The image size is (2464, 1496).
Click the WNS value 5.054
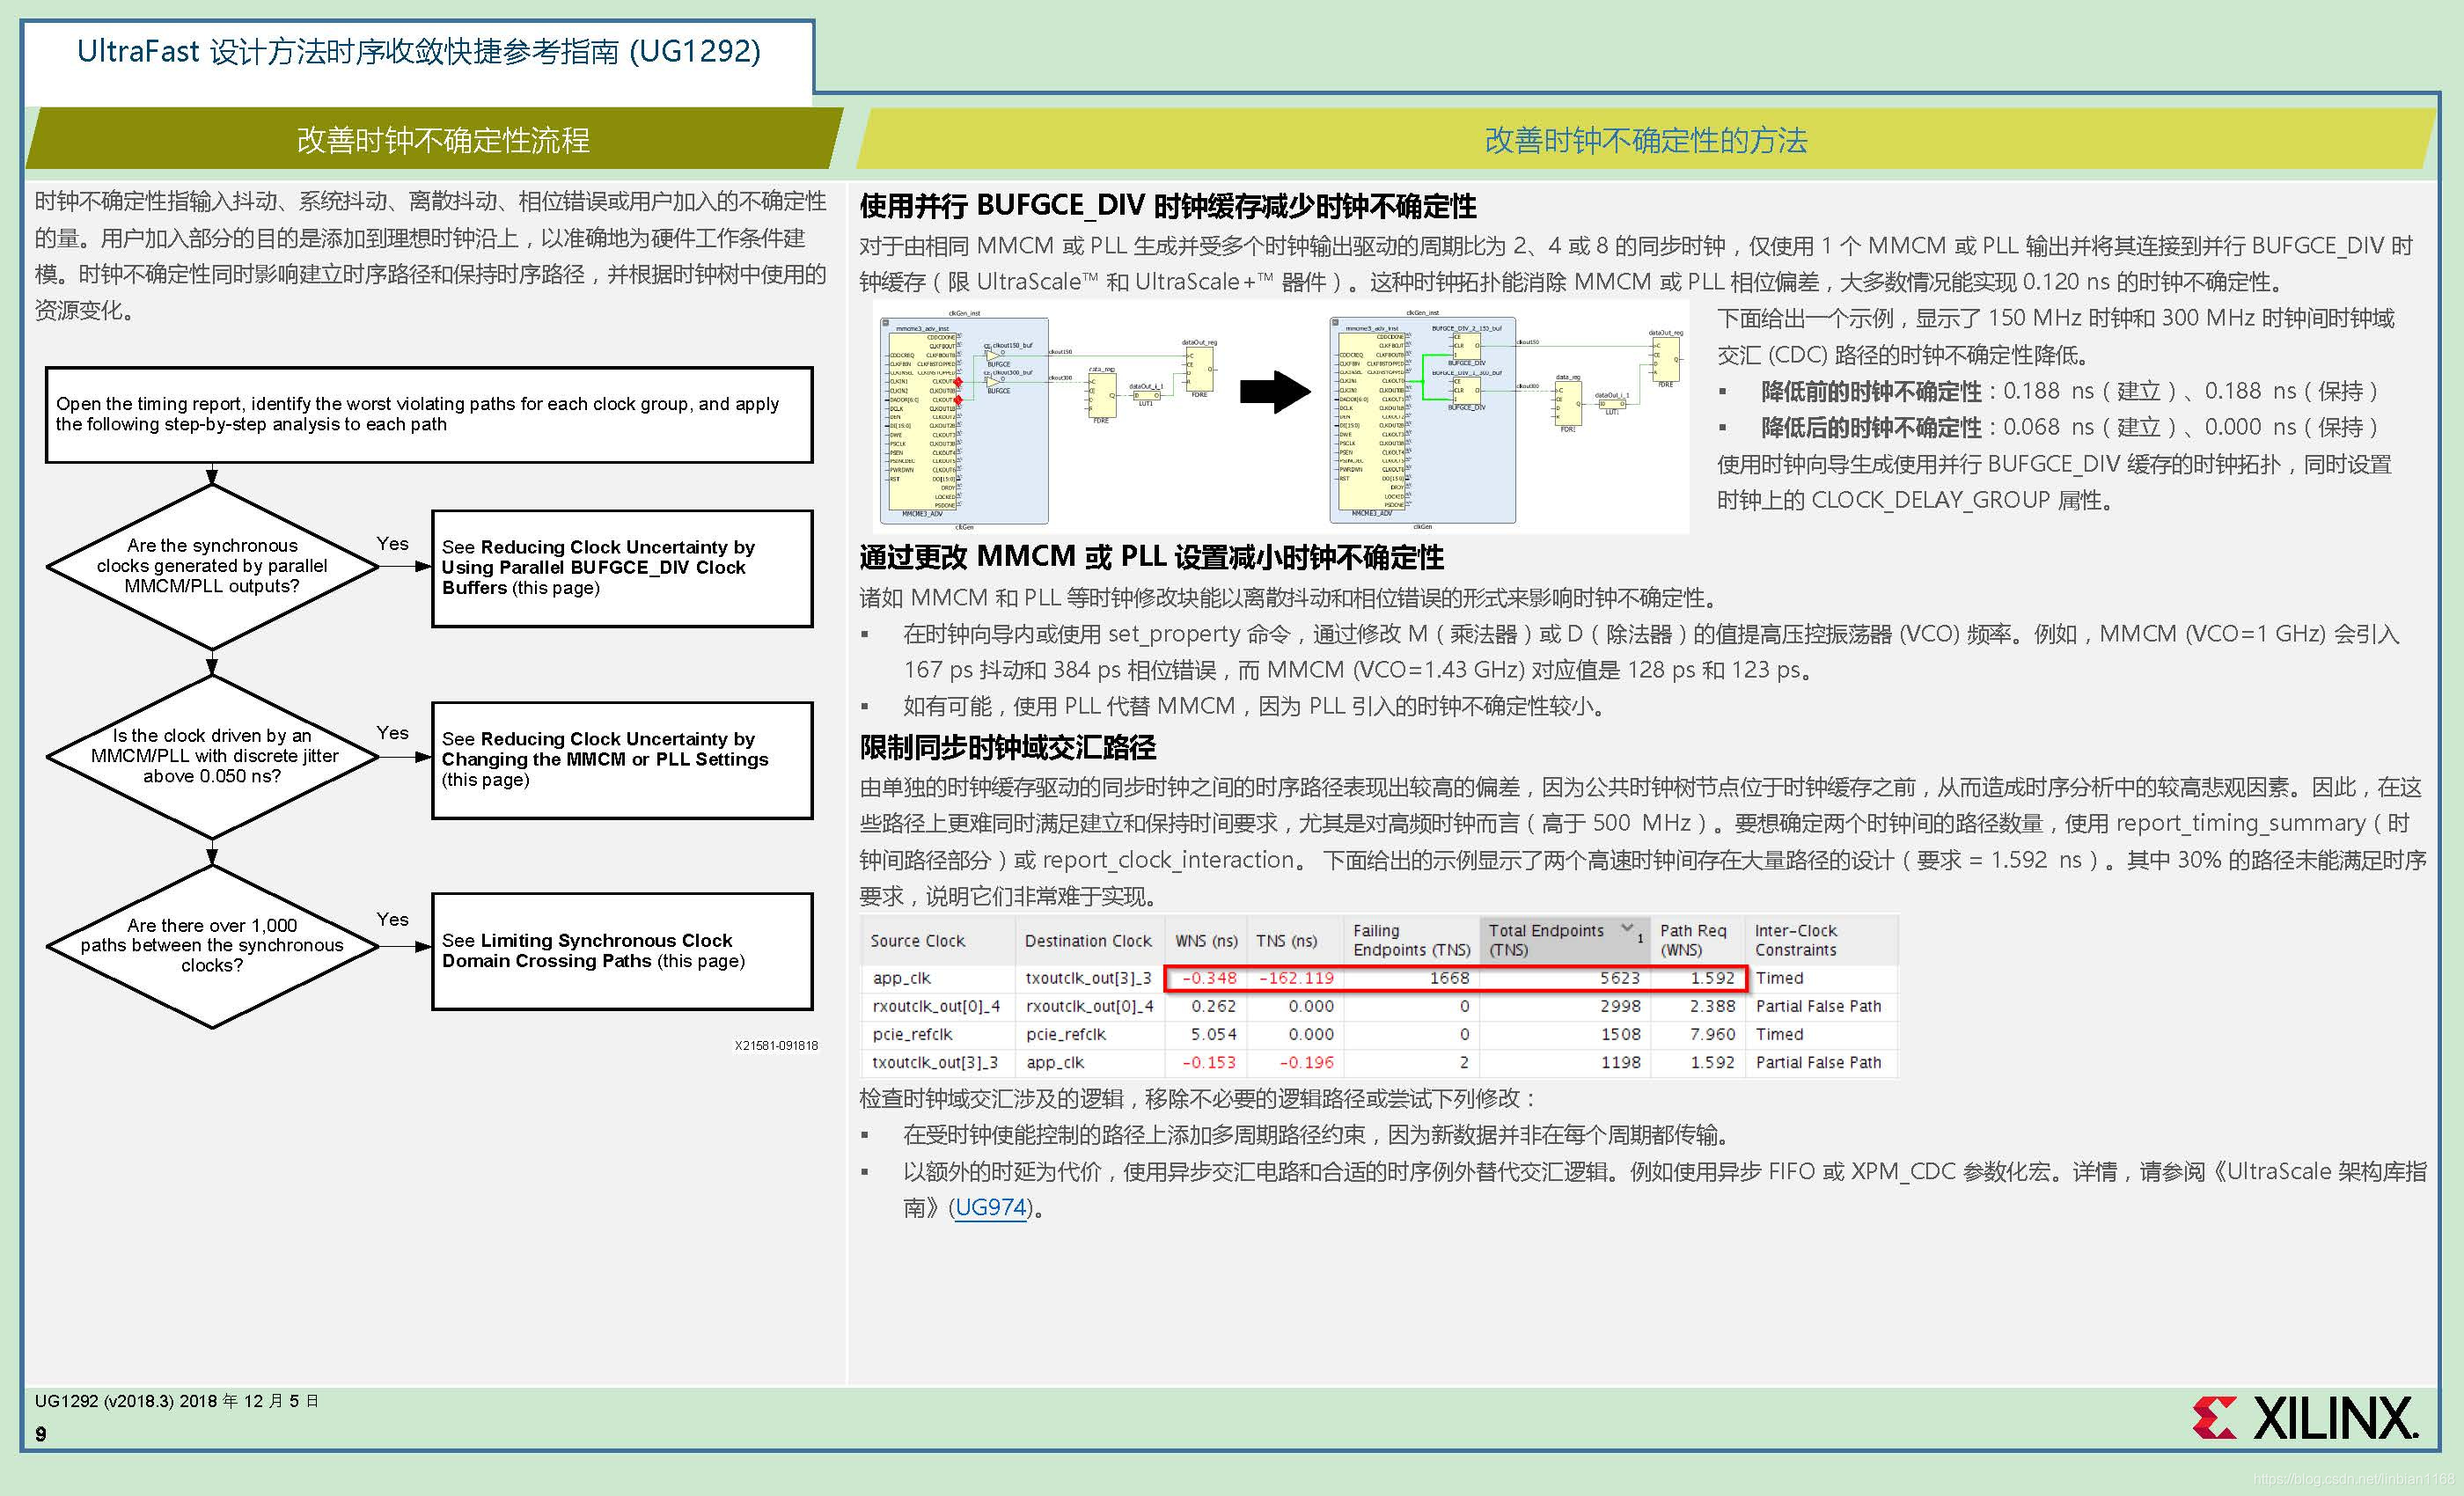1213,1034
